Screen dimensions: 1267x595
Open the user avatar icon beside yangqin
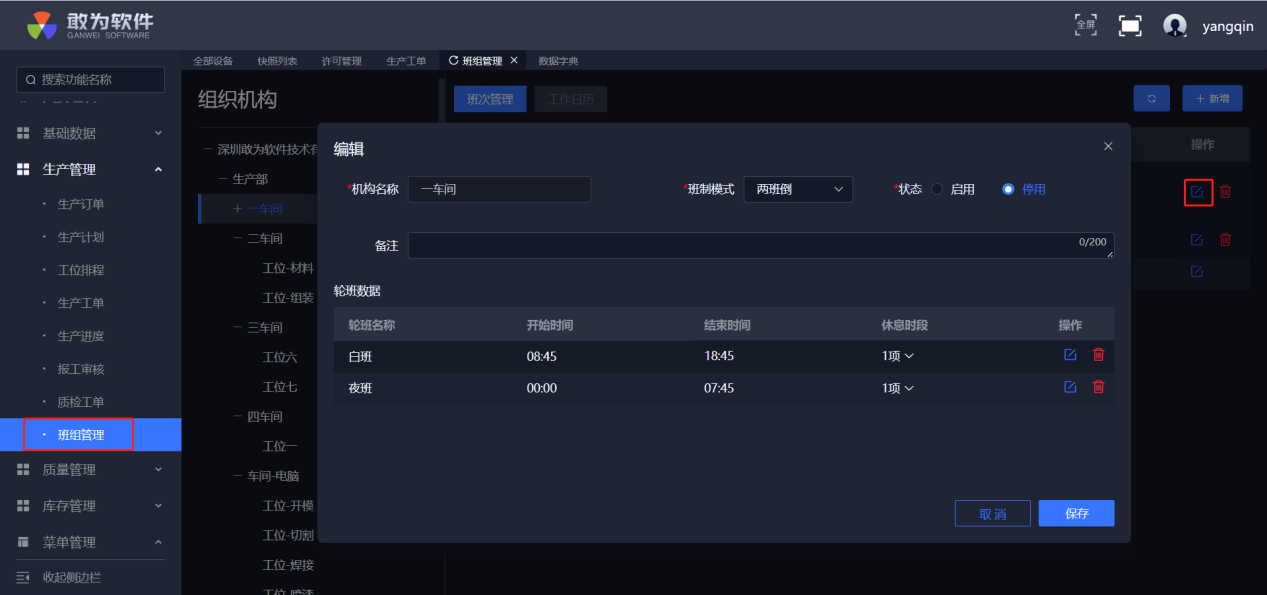tap(1175, 27)
